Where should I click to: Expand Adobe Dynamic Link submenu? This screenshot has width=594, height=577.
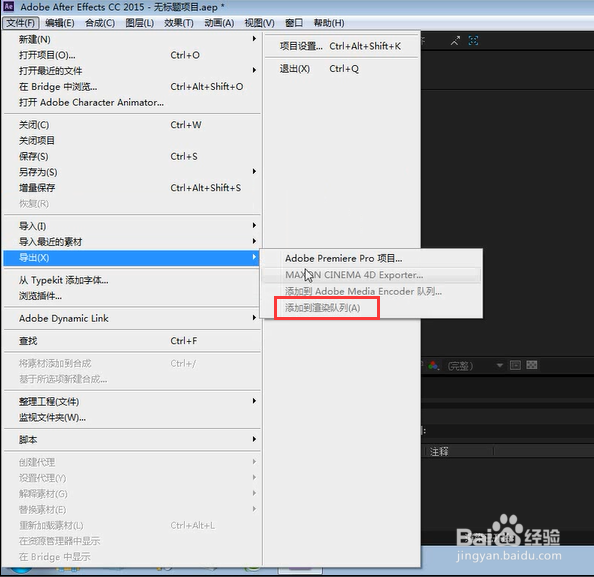[132, 318]
